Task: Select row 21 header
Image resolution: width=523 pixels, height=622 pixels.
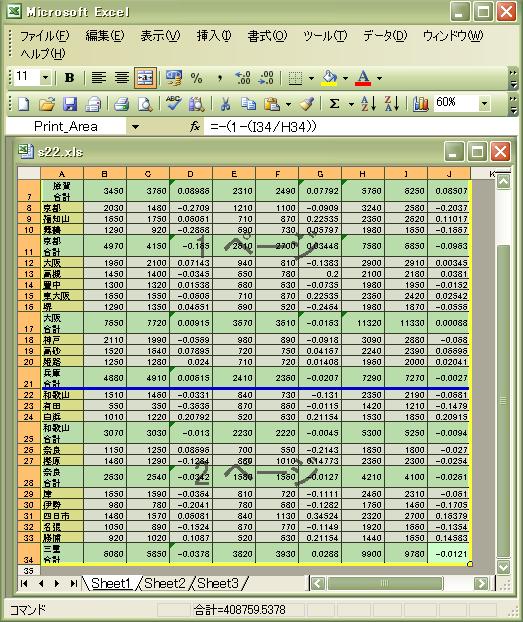Action: point(29,378)
